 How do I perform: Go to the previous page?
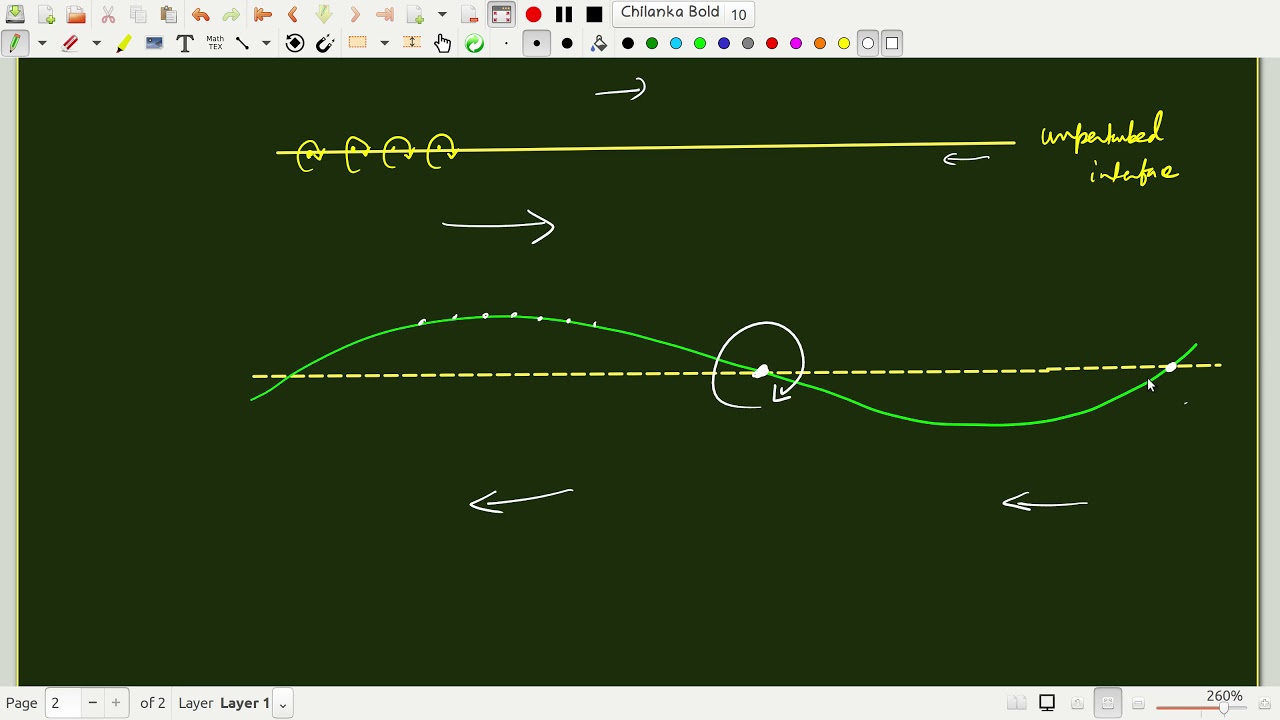292,14
